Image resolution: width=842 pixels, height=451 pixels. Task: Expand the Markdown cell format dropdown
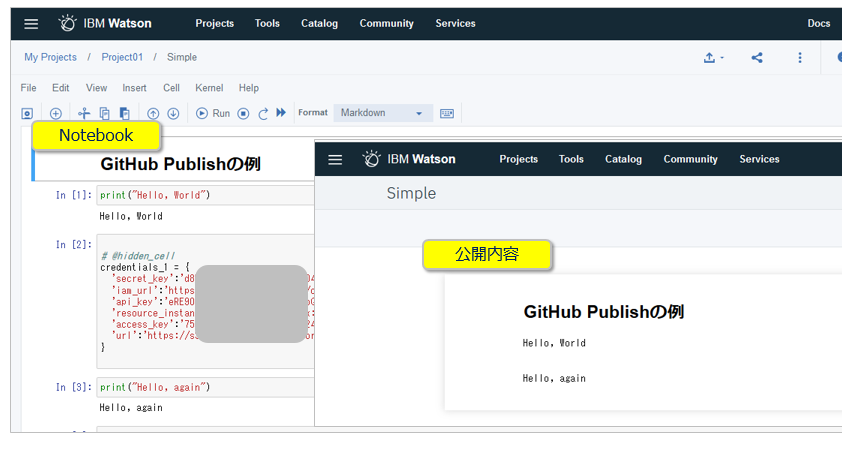click(383, 113)
